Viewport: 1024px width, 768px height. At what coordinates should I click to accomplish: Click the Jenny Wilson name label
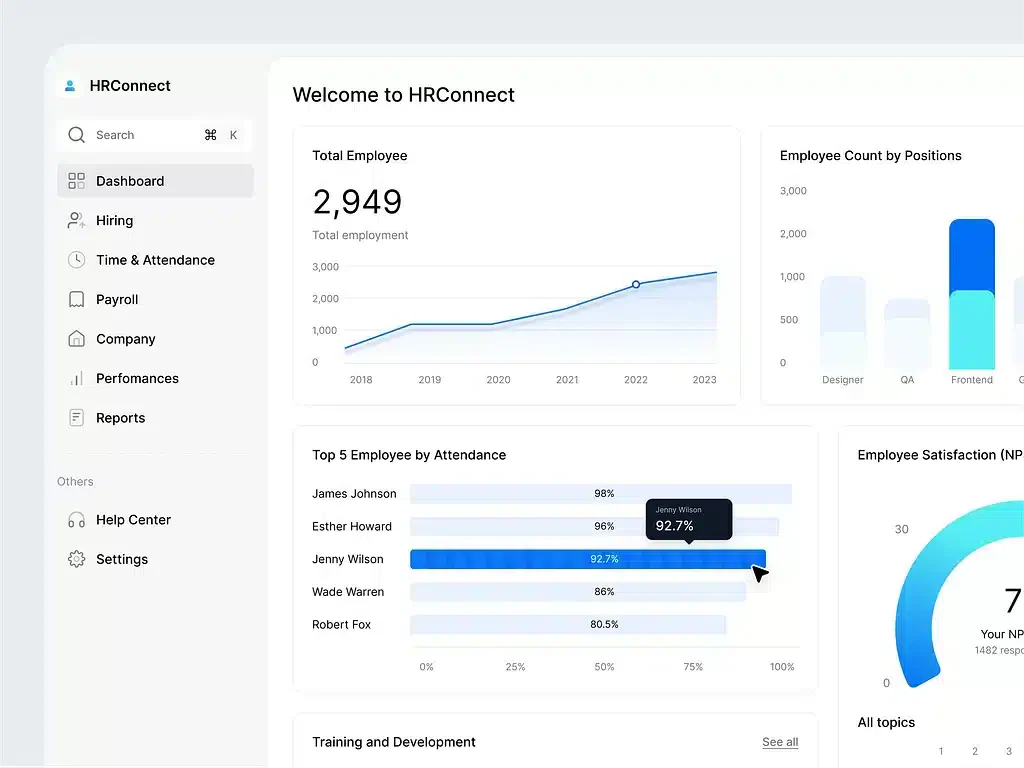click(347, 559)
